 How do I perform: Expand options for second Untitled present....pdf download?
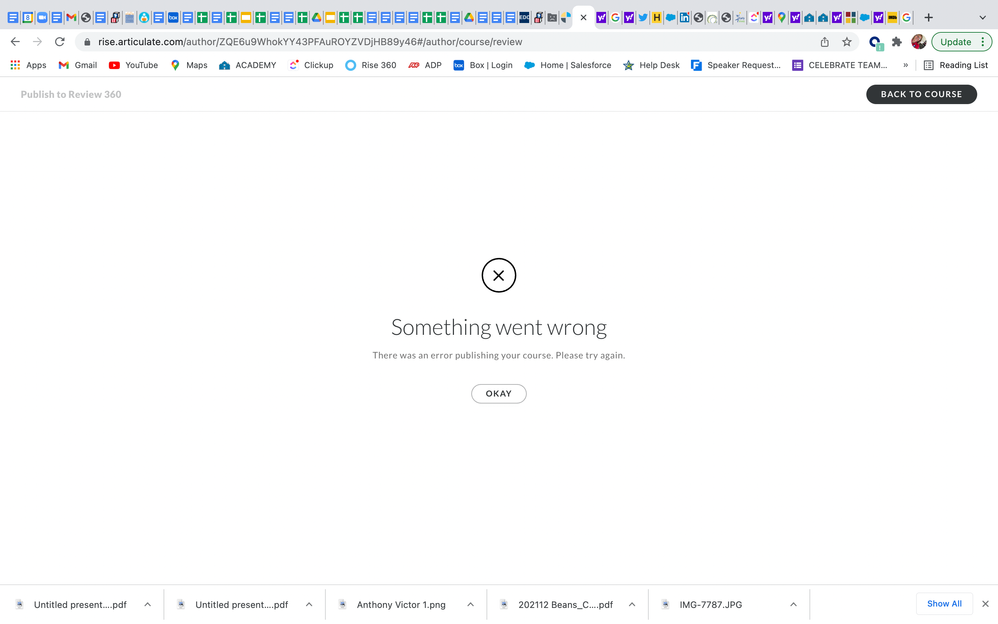[x=309, y=604]
